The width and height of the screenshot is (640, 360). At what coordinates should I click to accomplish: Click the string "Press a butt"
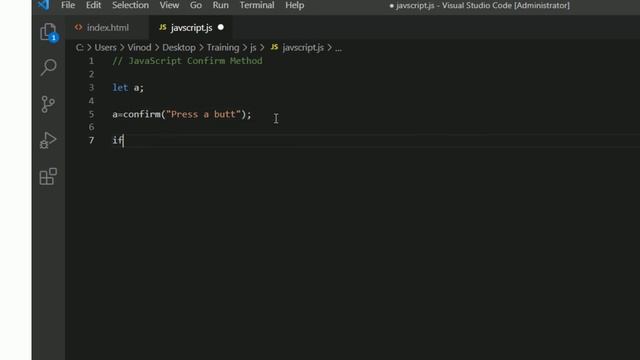tap(203, 114)
